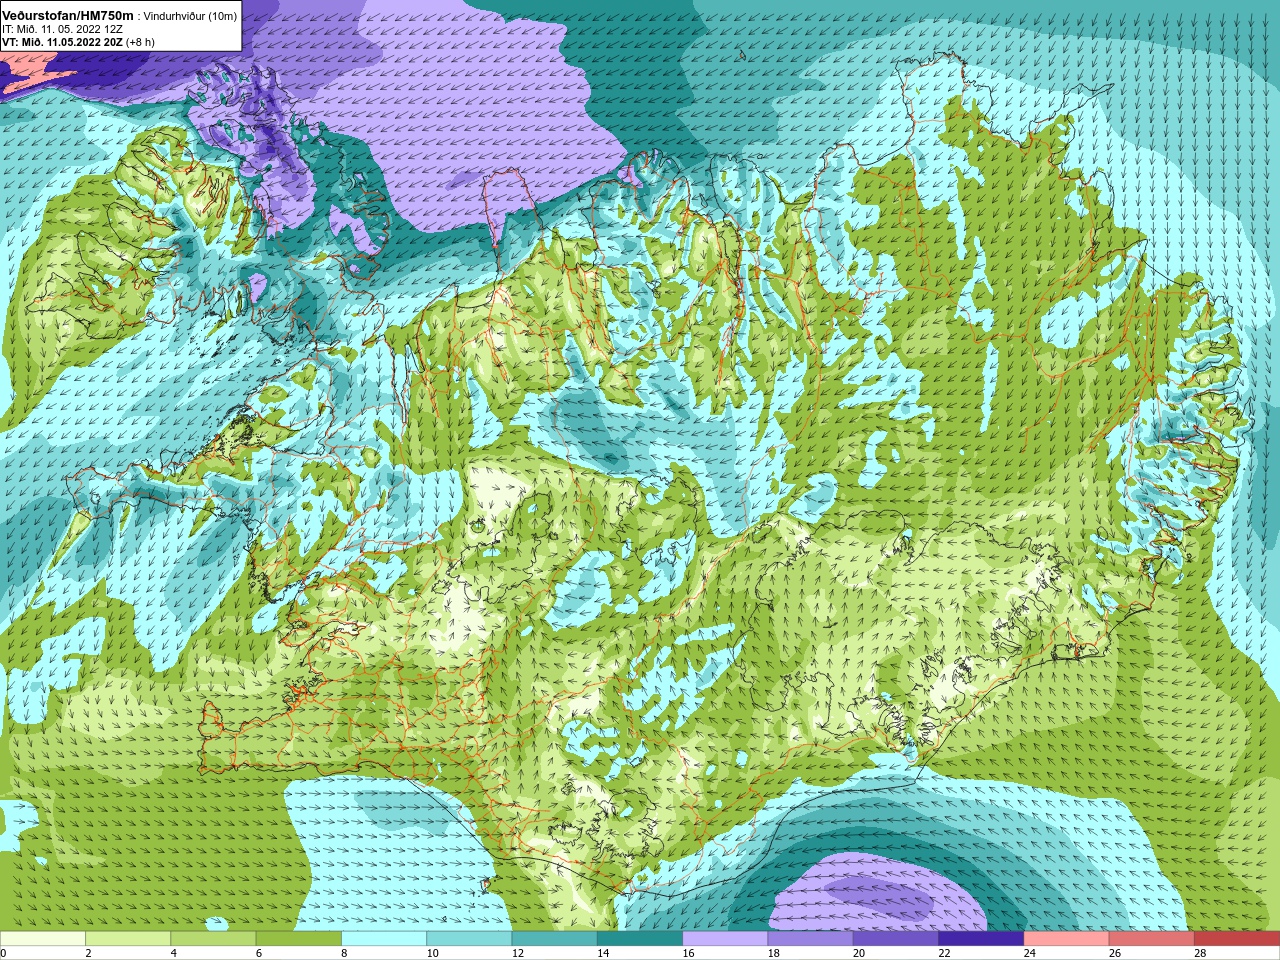Click the legend scale label '20'
1280x960 pixels.
(859, 953)
